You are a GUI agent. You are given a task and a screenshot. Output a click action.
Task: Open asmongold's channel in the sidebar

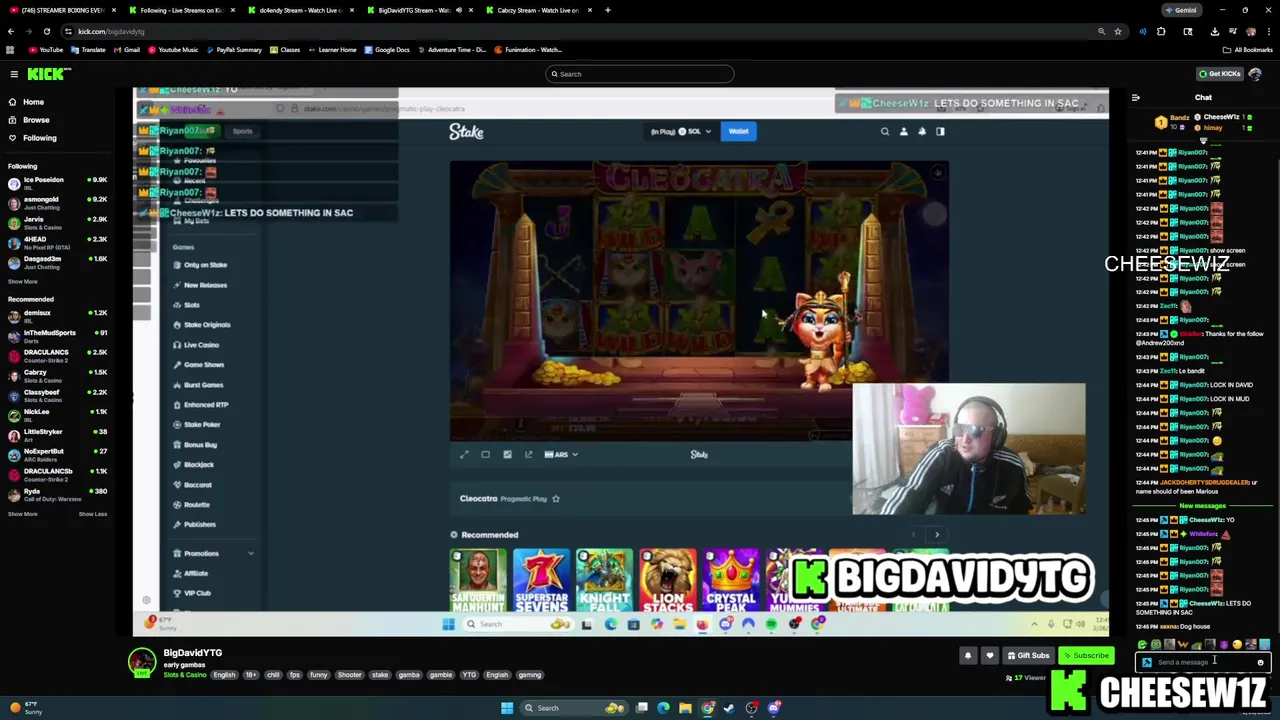pos(57,203)
